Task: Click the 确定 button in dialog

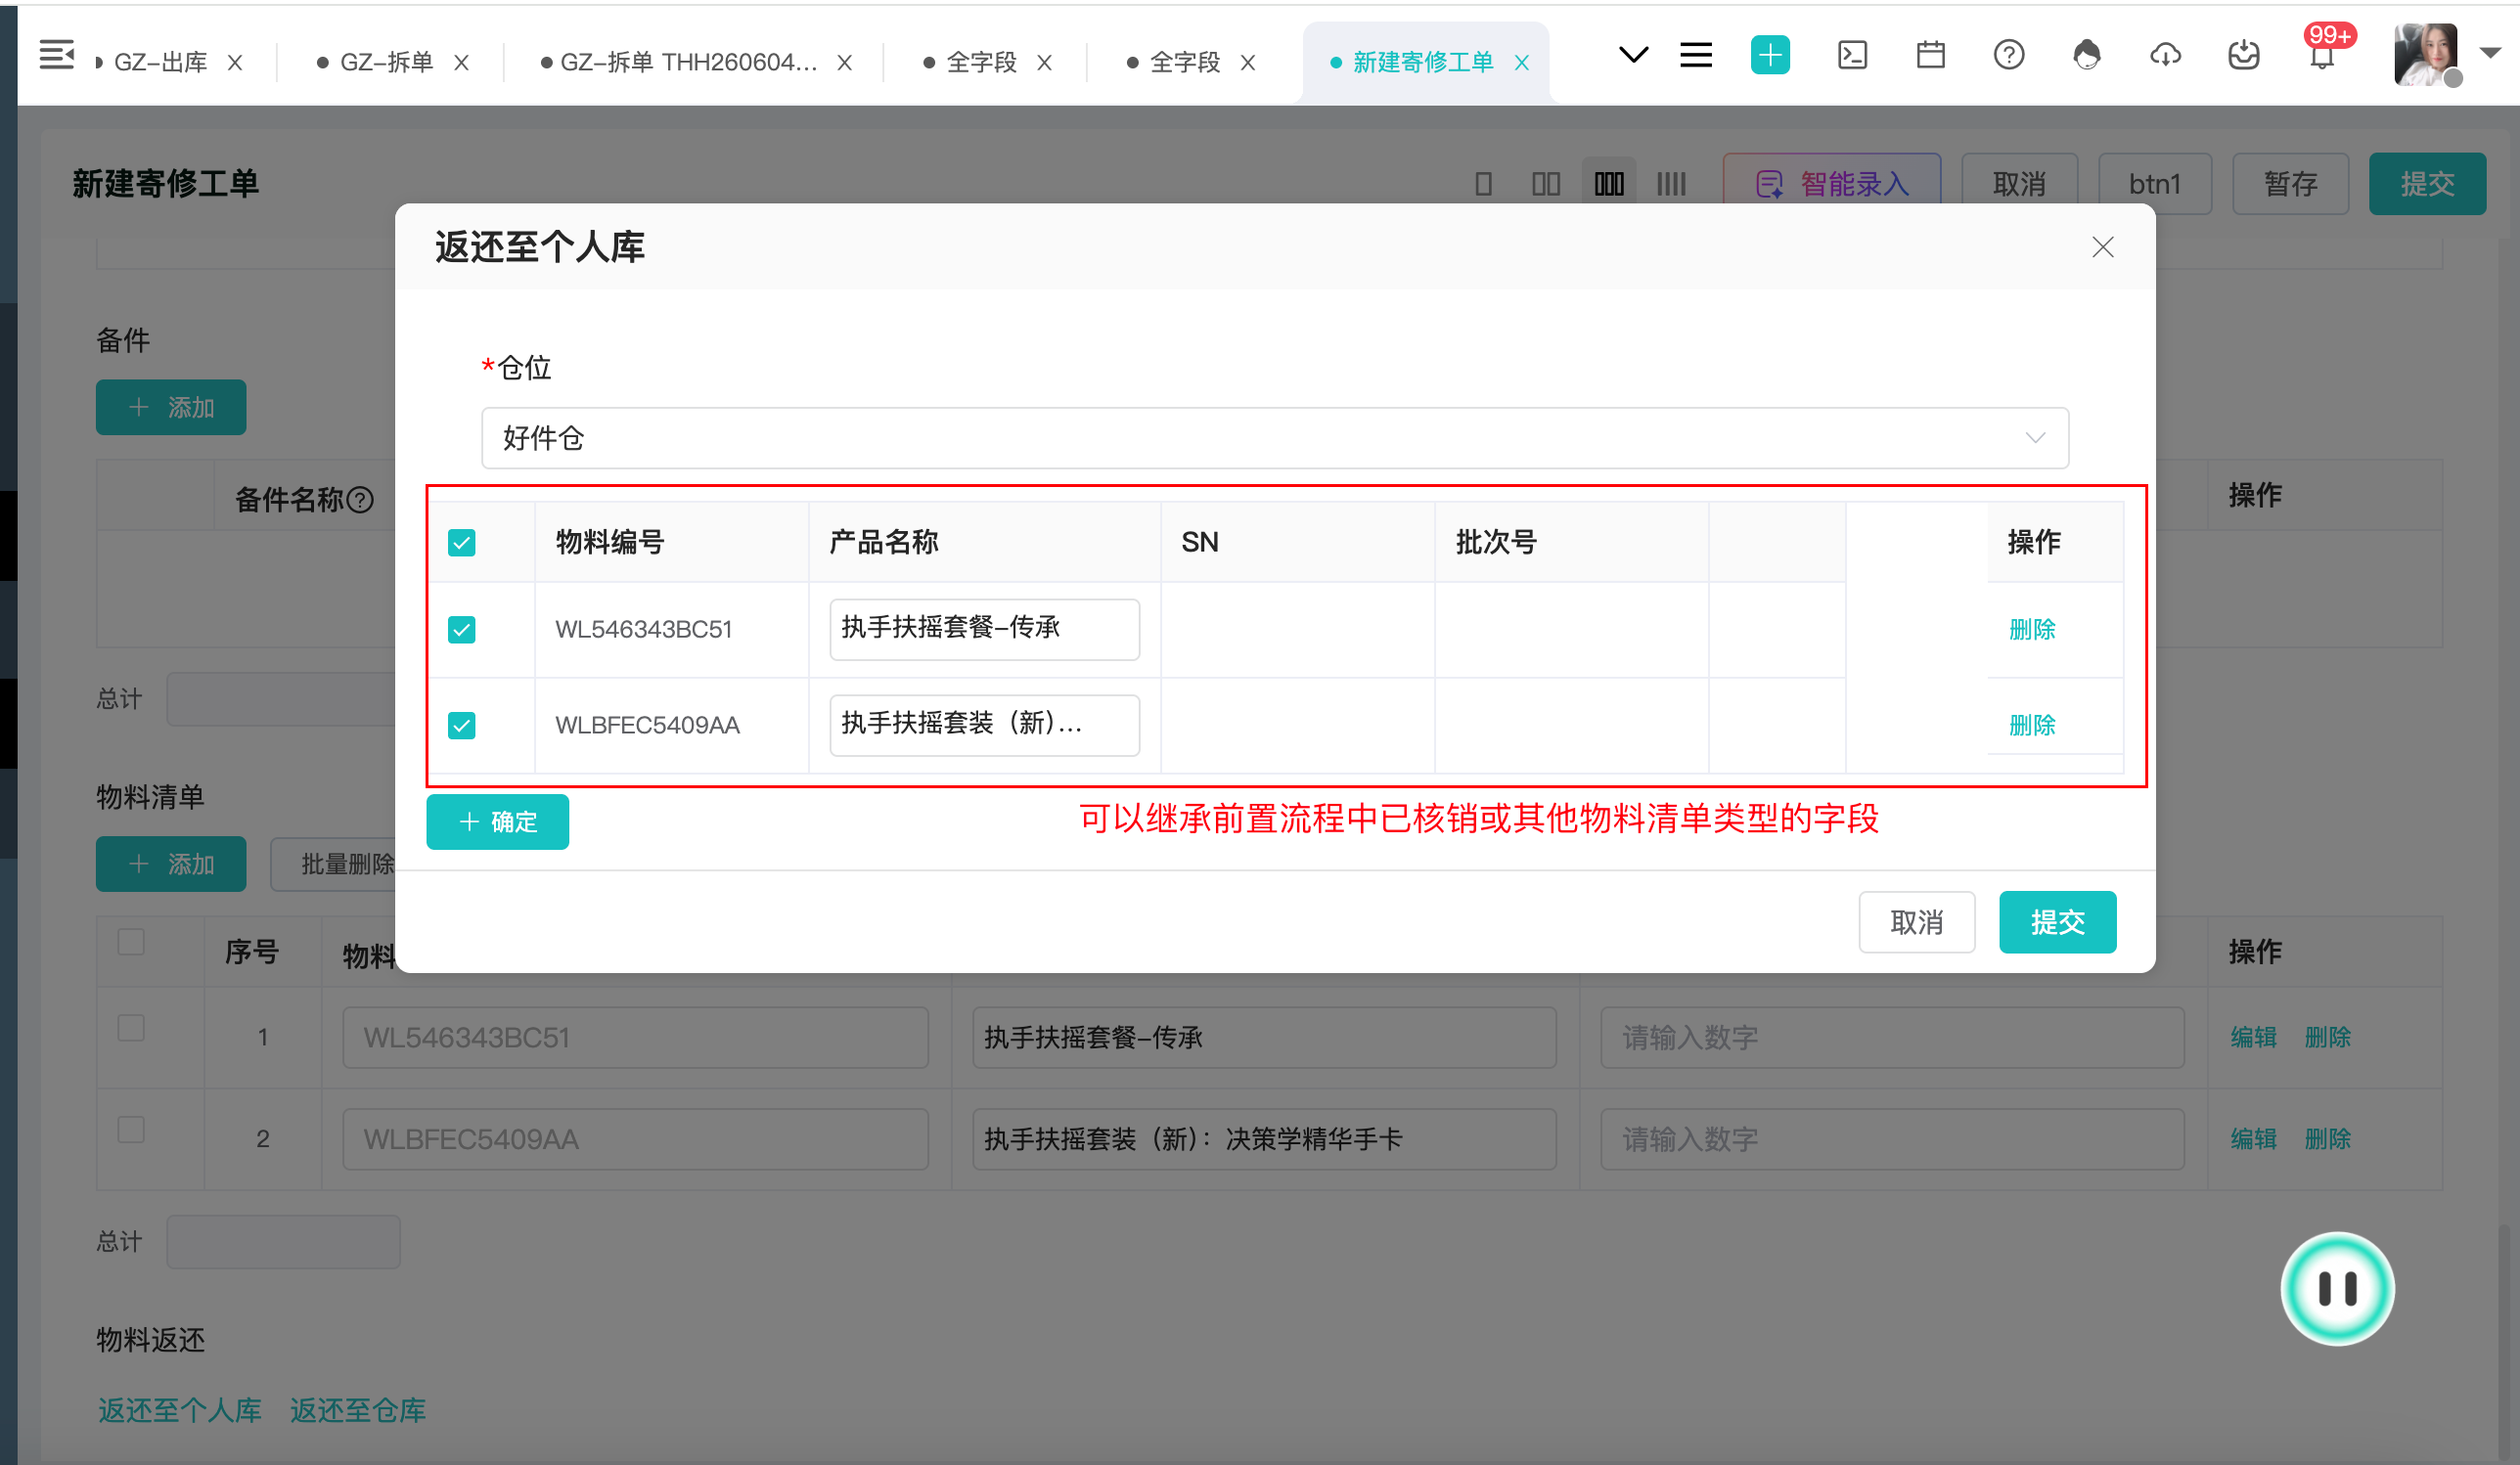Action: tap(497, 822)
